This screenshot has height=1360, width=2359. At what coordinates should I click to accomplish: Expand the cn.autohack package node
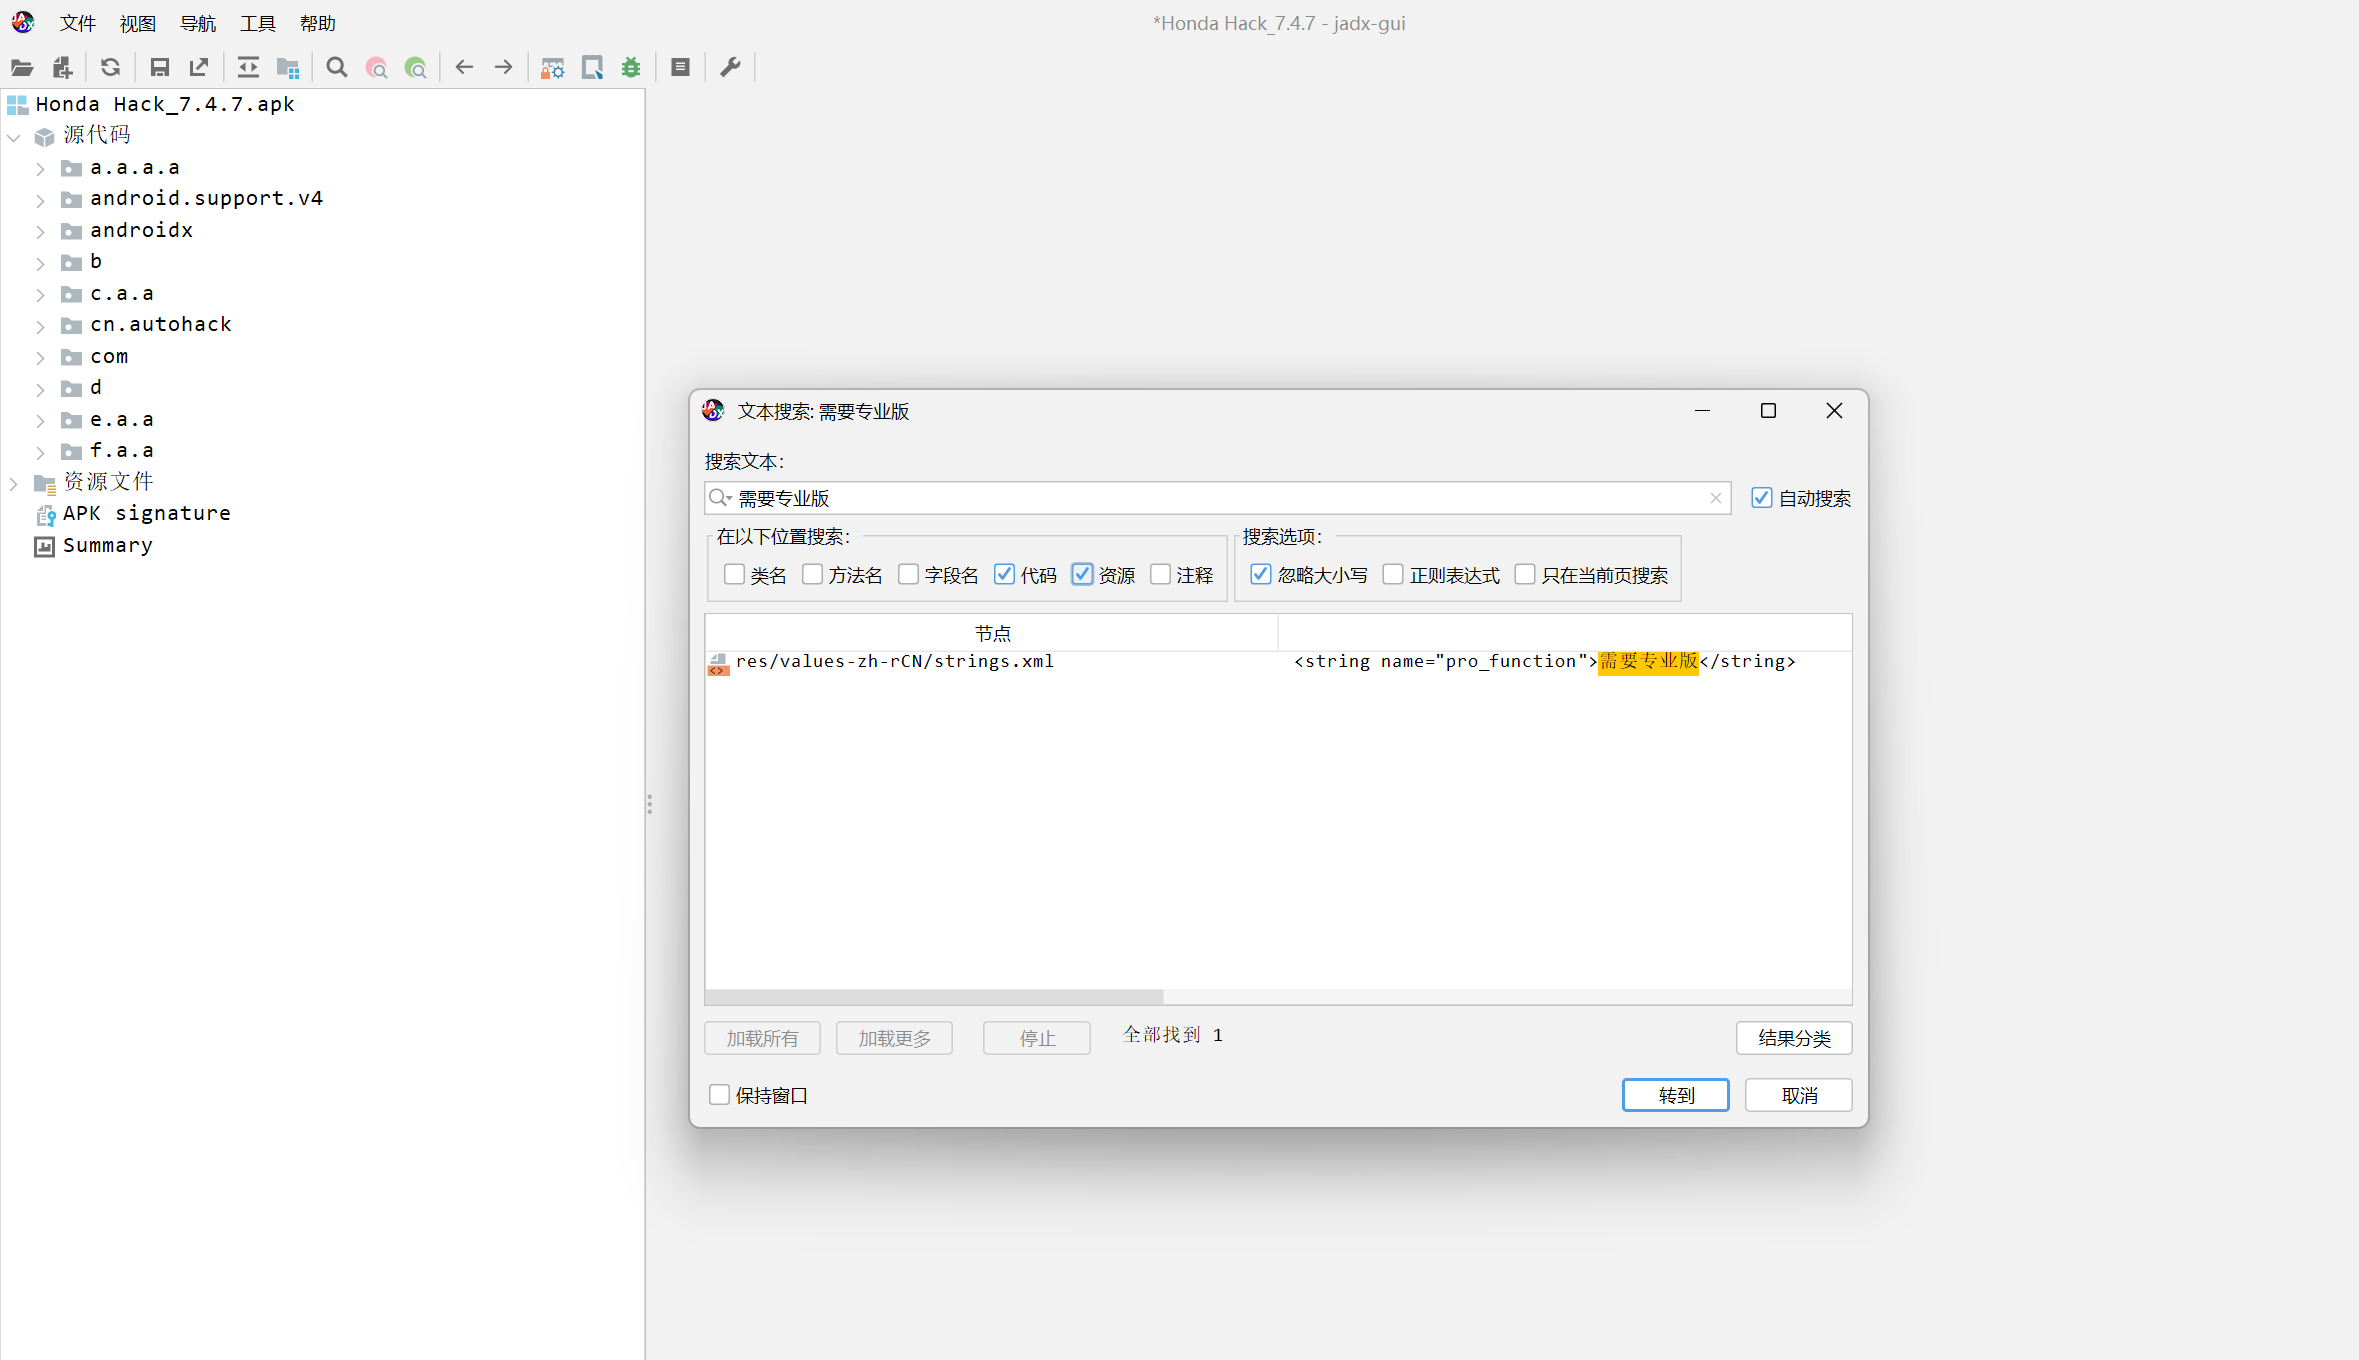click(40, 326)
